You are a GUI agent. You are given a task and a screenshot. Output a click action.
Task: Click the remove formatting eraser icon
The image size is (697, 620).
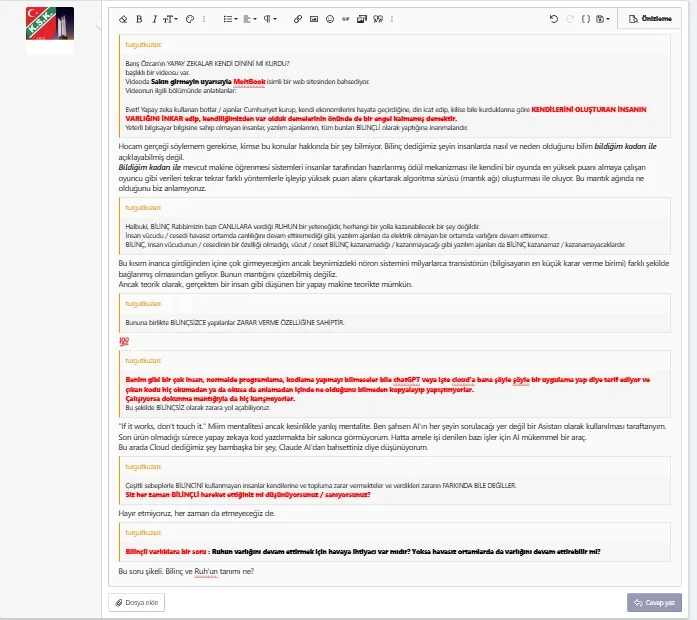click(123, 19)
